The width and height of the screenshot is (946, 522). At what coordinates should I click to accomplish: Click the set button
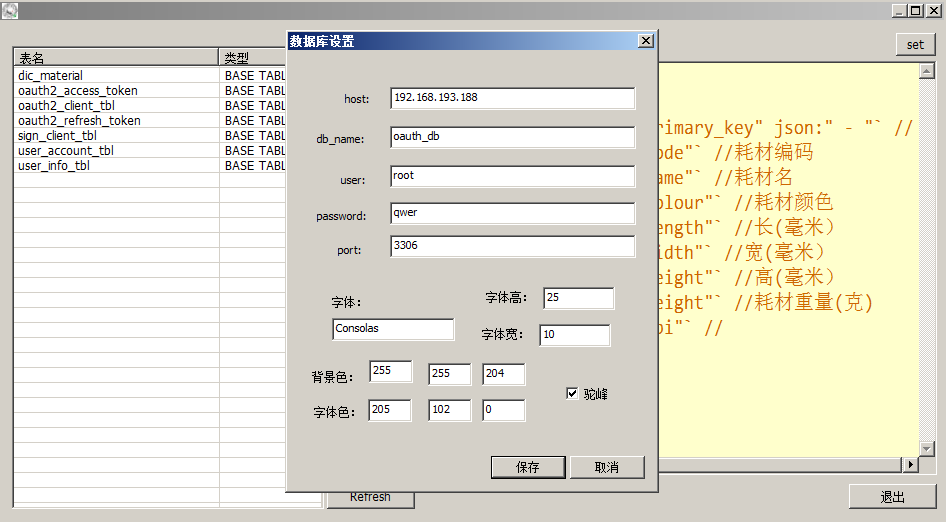pyautogui.click(x=915, y=45)
